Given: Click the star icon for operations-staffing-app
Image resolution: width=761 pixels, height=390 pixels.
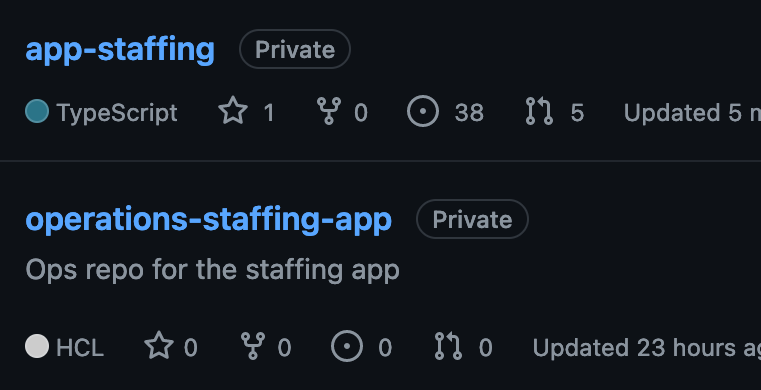Looking at the screenshot, I should click(159, 346).
